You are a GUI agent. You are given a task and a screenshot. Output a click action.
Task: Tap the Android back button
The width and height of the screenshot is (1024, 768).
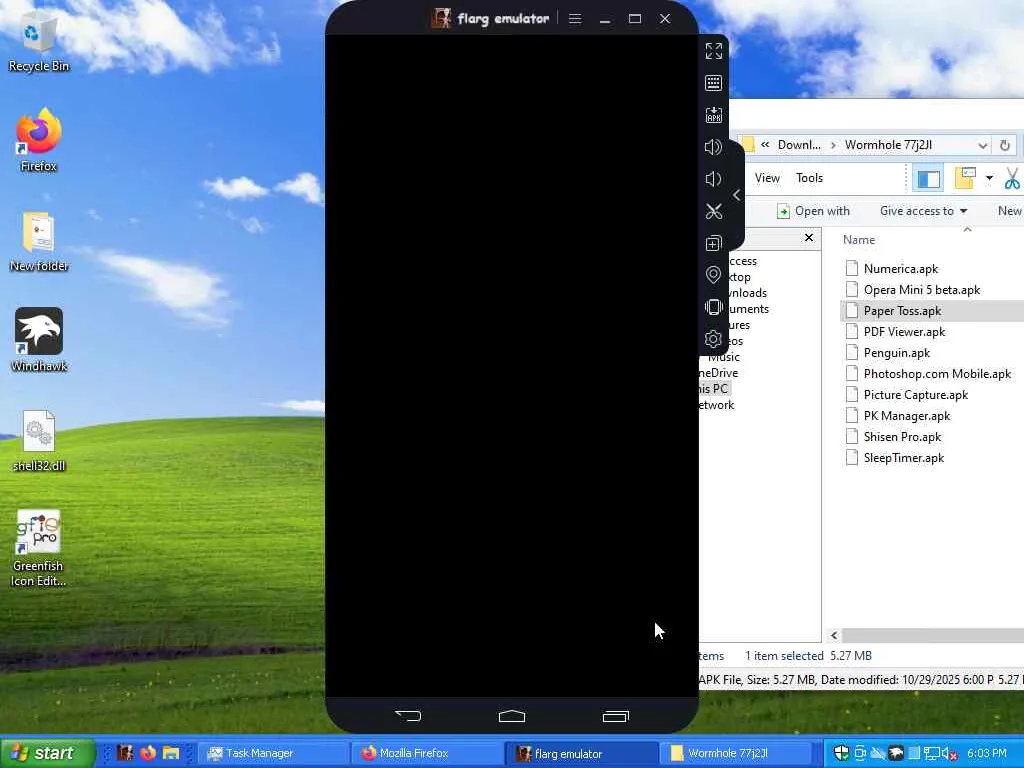coord(408,716)
